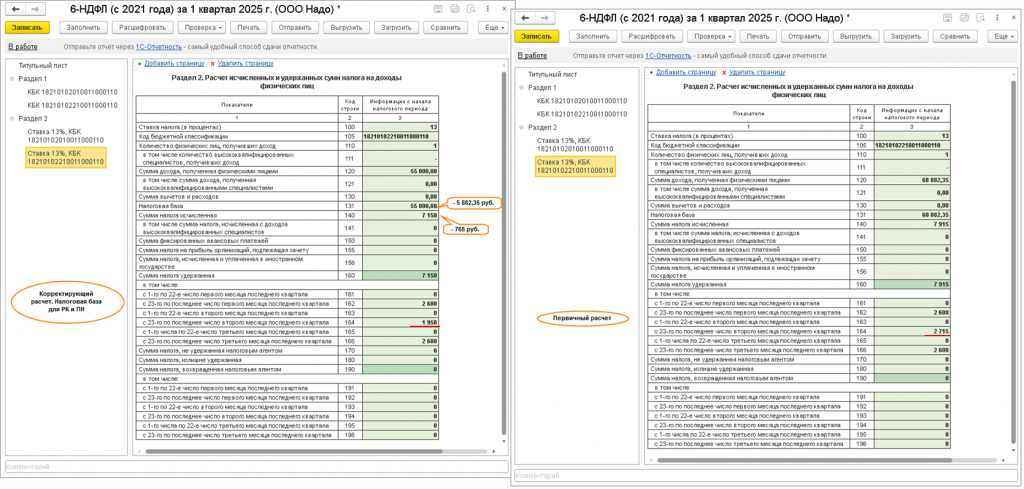Click Записать in the right window
Viewport: 1024px width, 489px height.
536,37
